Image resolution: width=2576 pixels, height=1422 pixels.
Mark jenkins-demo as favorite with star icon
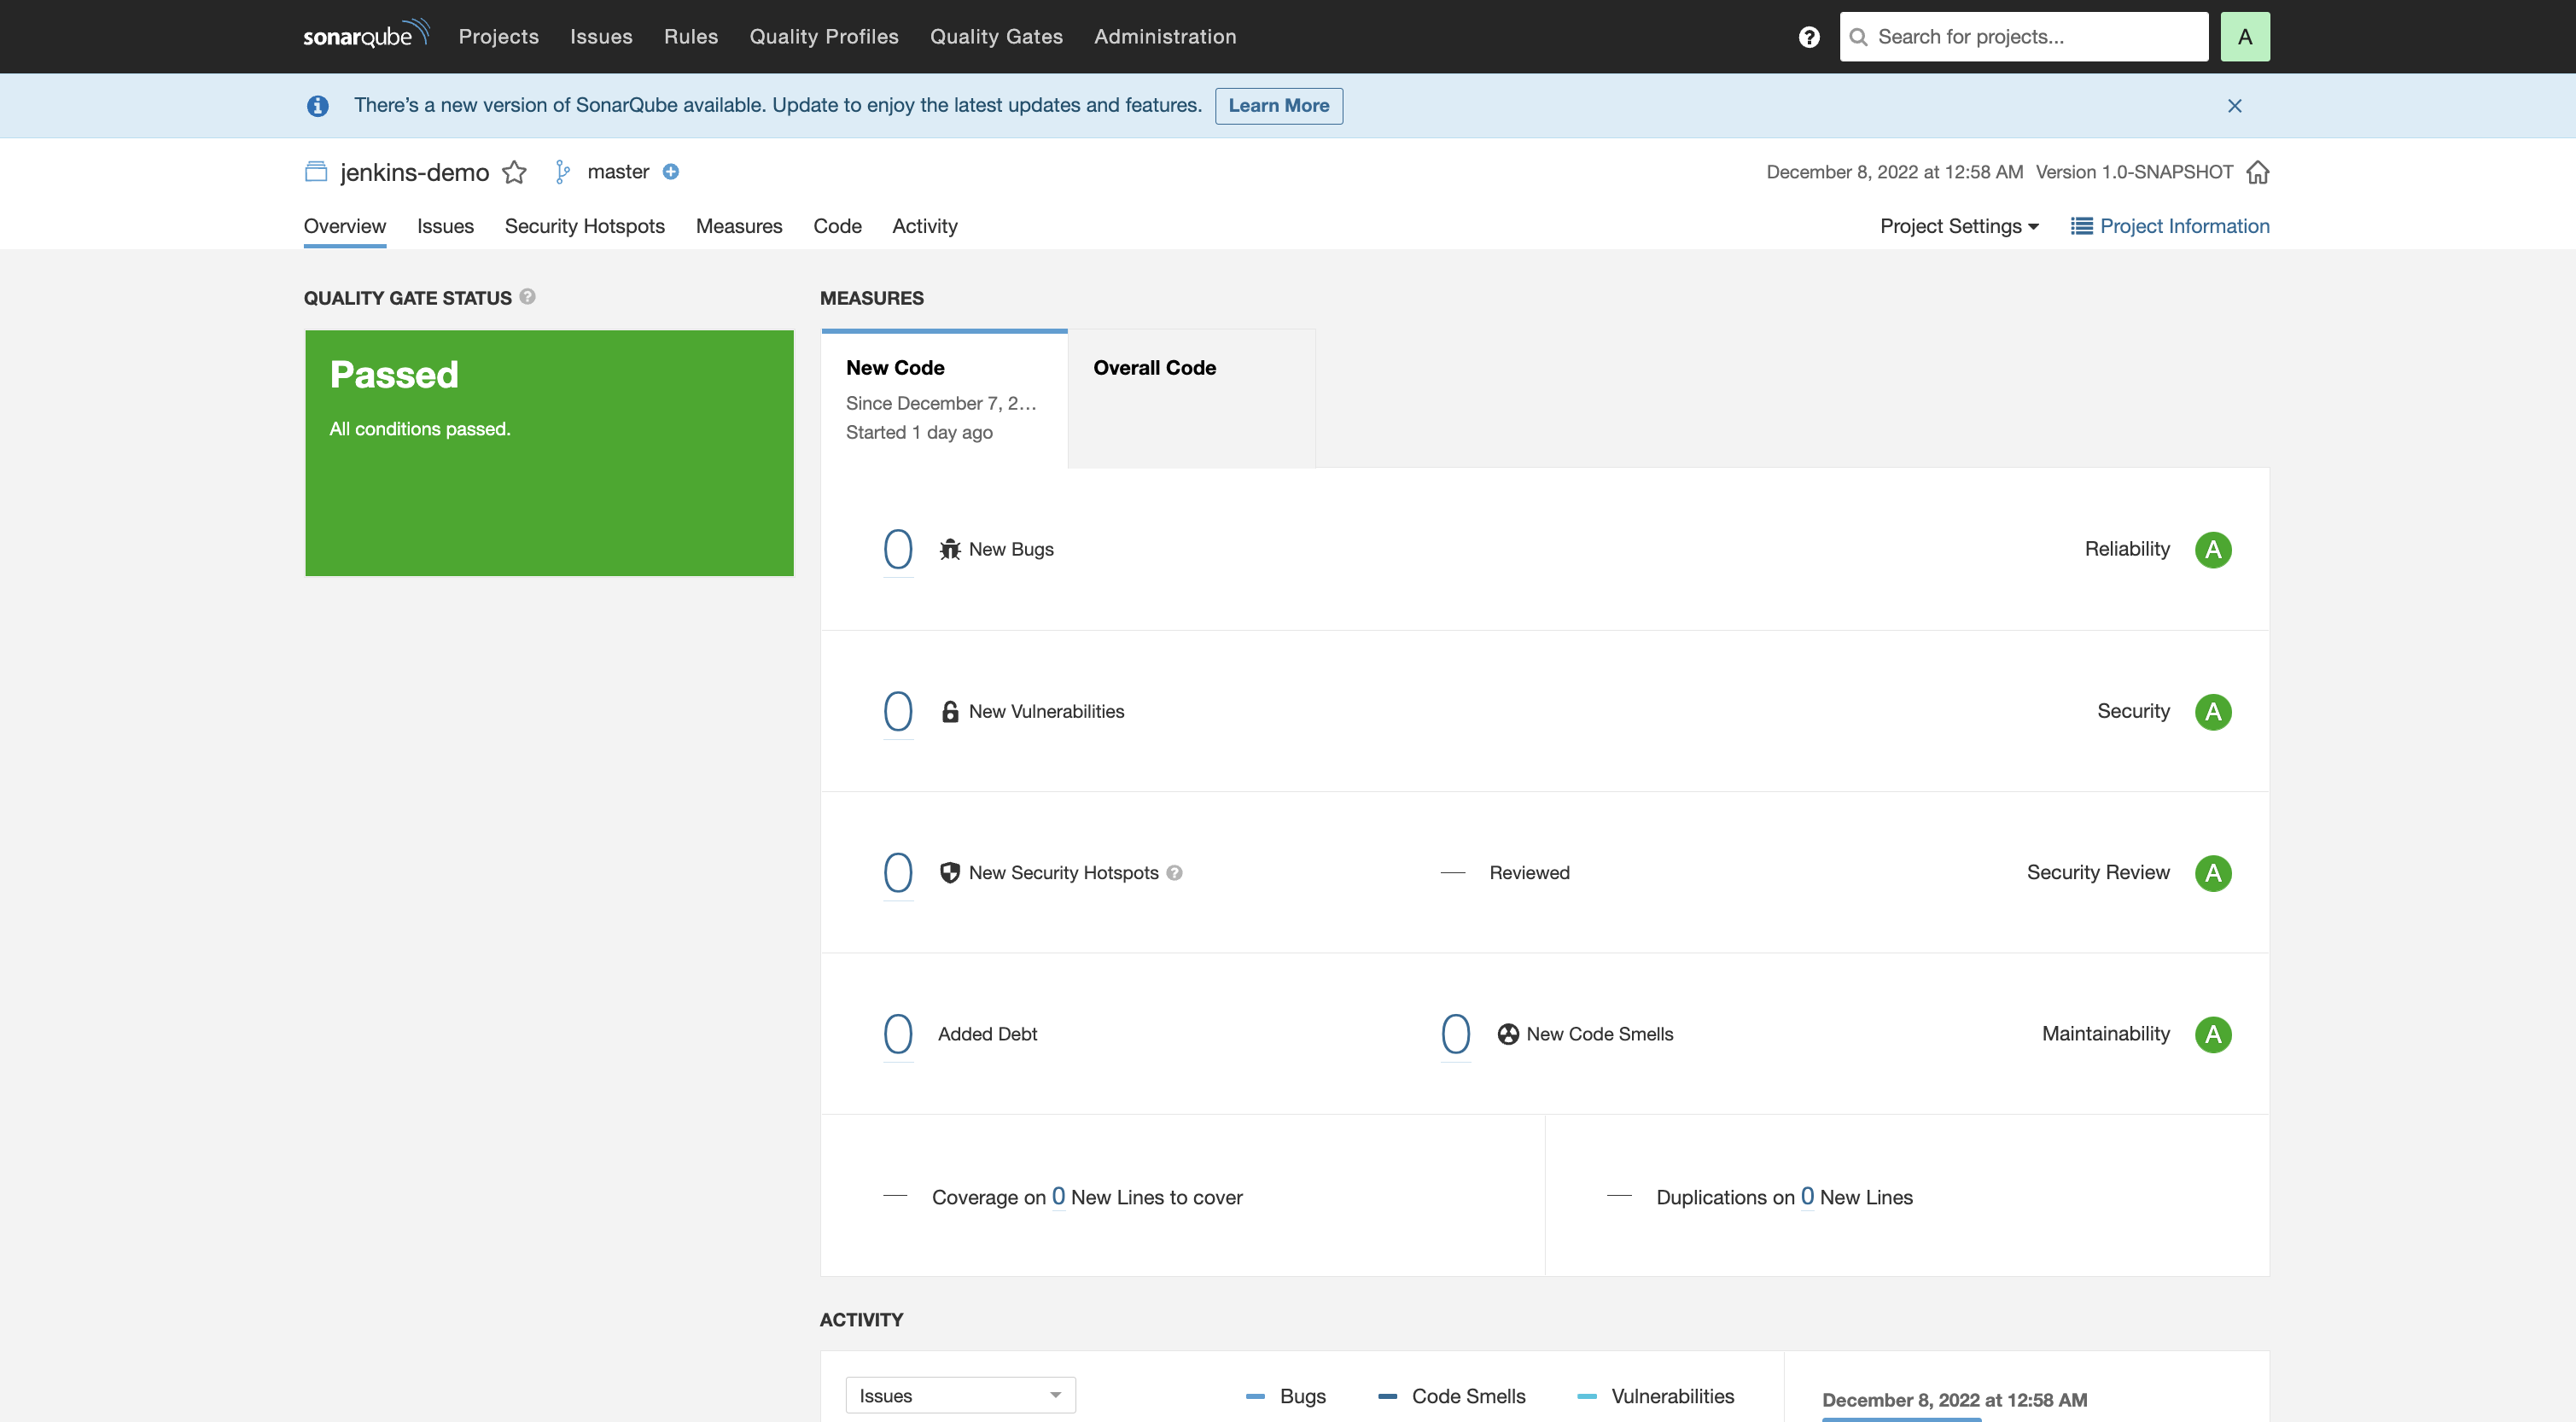tap(514, 172)
